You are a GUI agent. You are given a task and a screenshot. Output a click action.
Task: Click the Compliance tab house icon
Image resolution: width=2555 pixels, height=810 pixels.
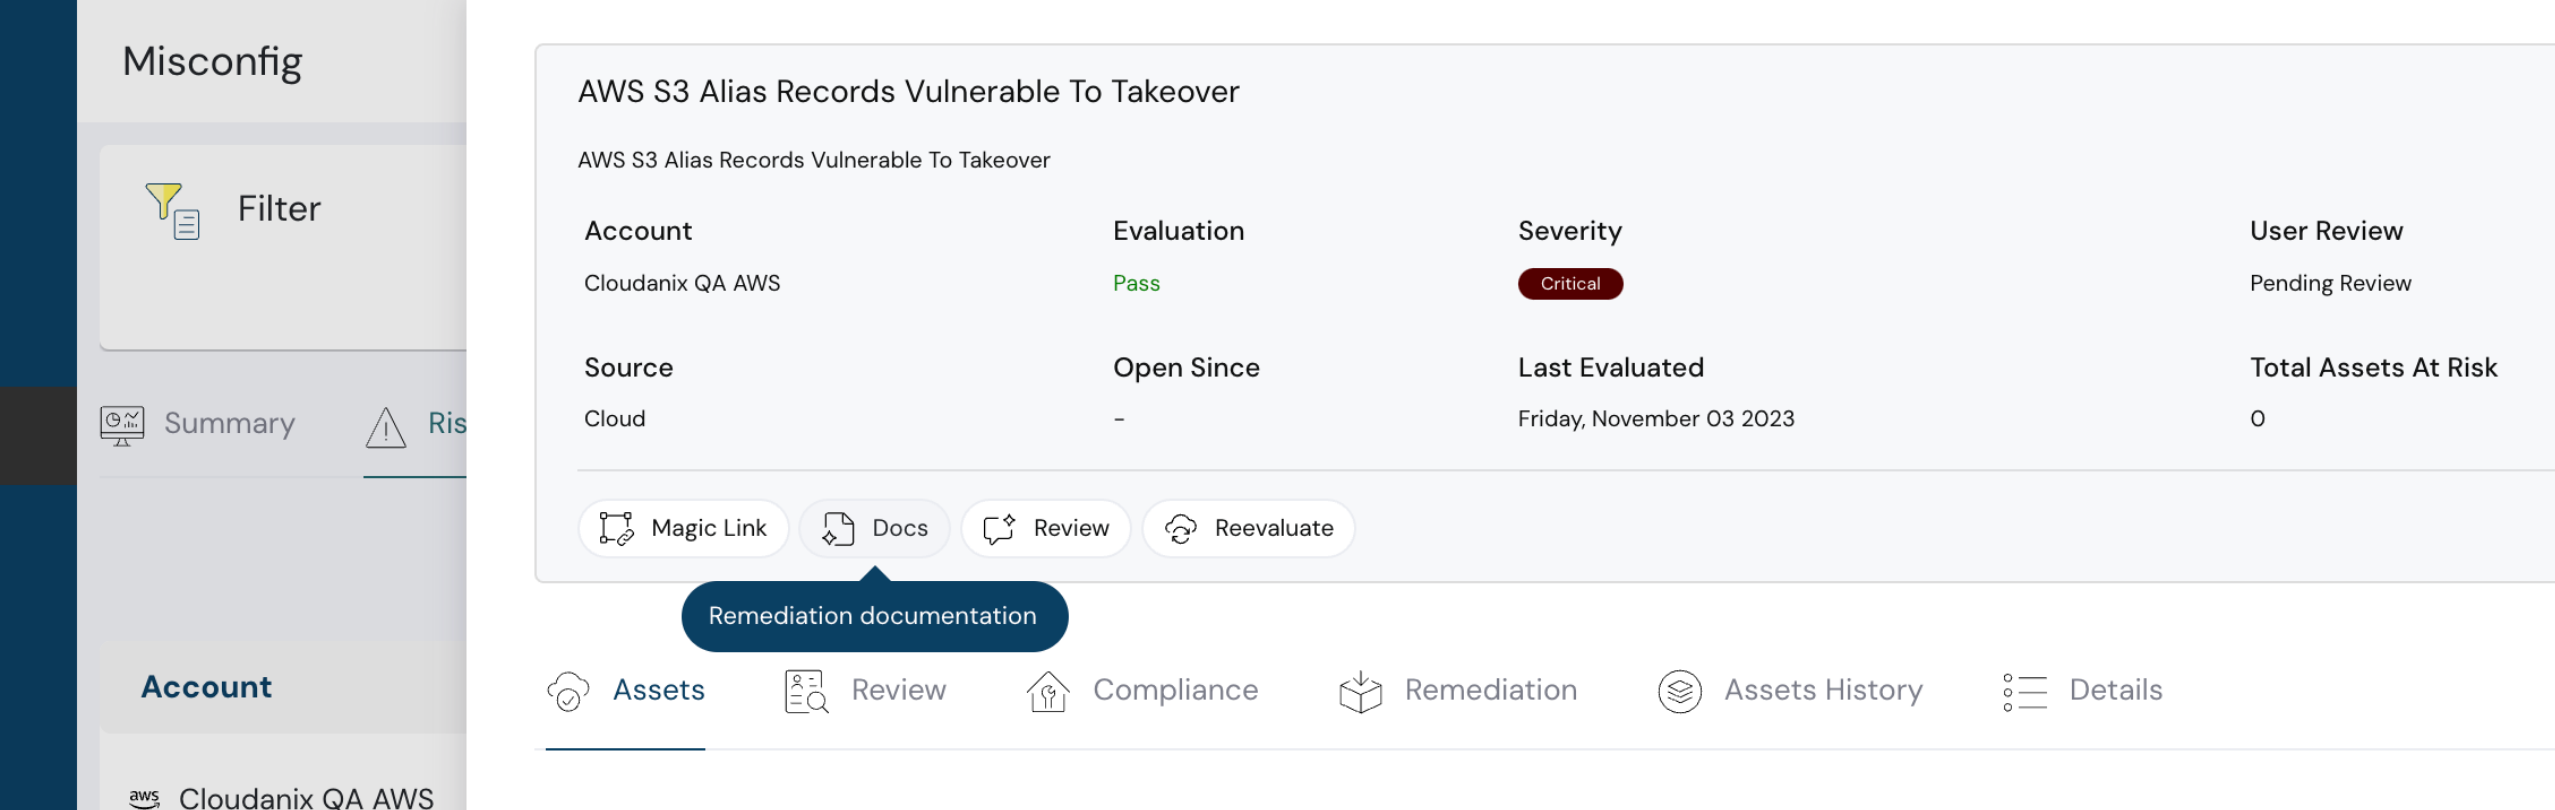(x=1048, y=691)
